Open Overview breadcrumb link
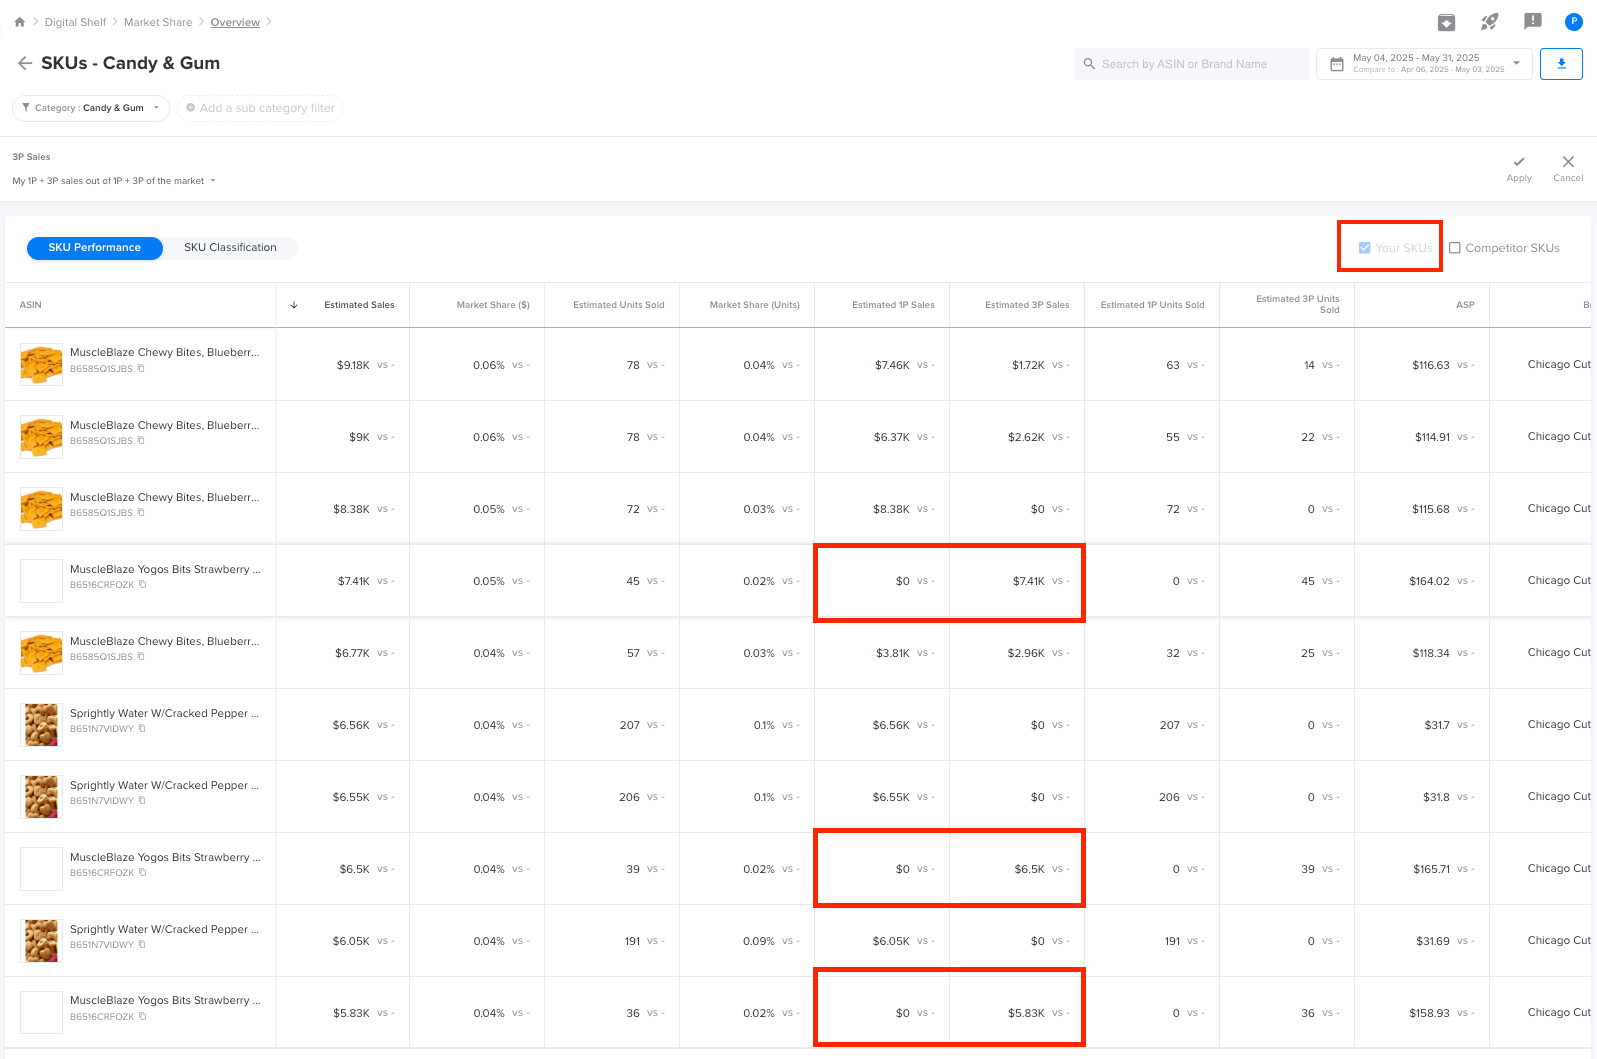1597x1059 pixels. (x=235, y=22)
